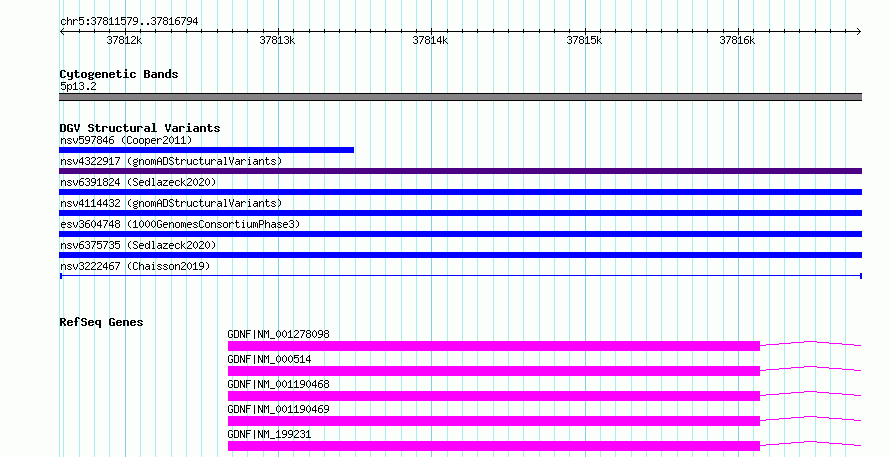The width and height of the screenshot is (890, 457).
Task: Open the DGV Structural Variants track title
Action: point(140,128)
